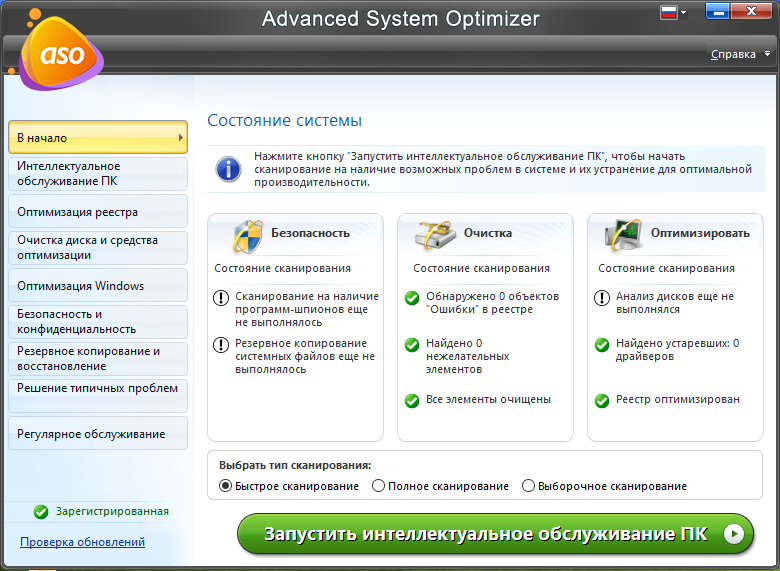This screenshot has width=780, height=571.
Task: Click green check beside Найдено 0 нежелательных
Action: pyautogui.click(x=412, y=345)
